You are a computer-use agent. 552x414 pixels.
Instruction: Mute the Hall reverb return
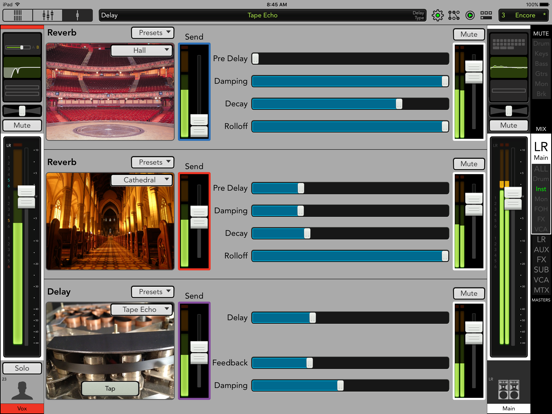[x=469, y=34]
